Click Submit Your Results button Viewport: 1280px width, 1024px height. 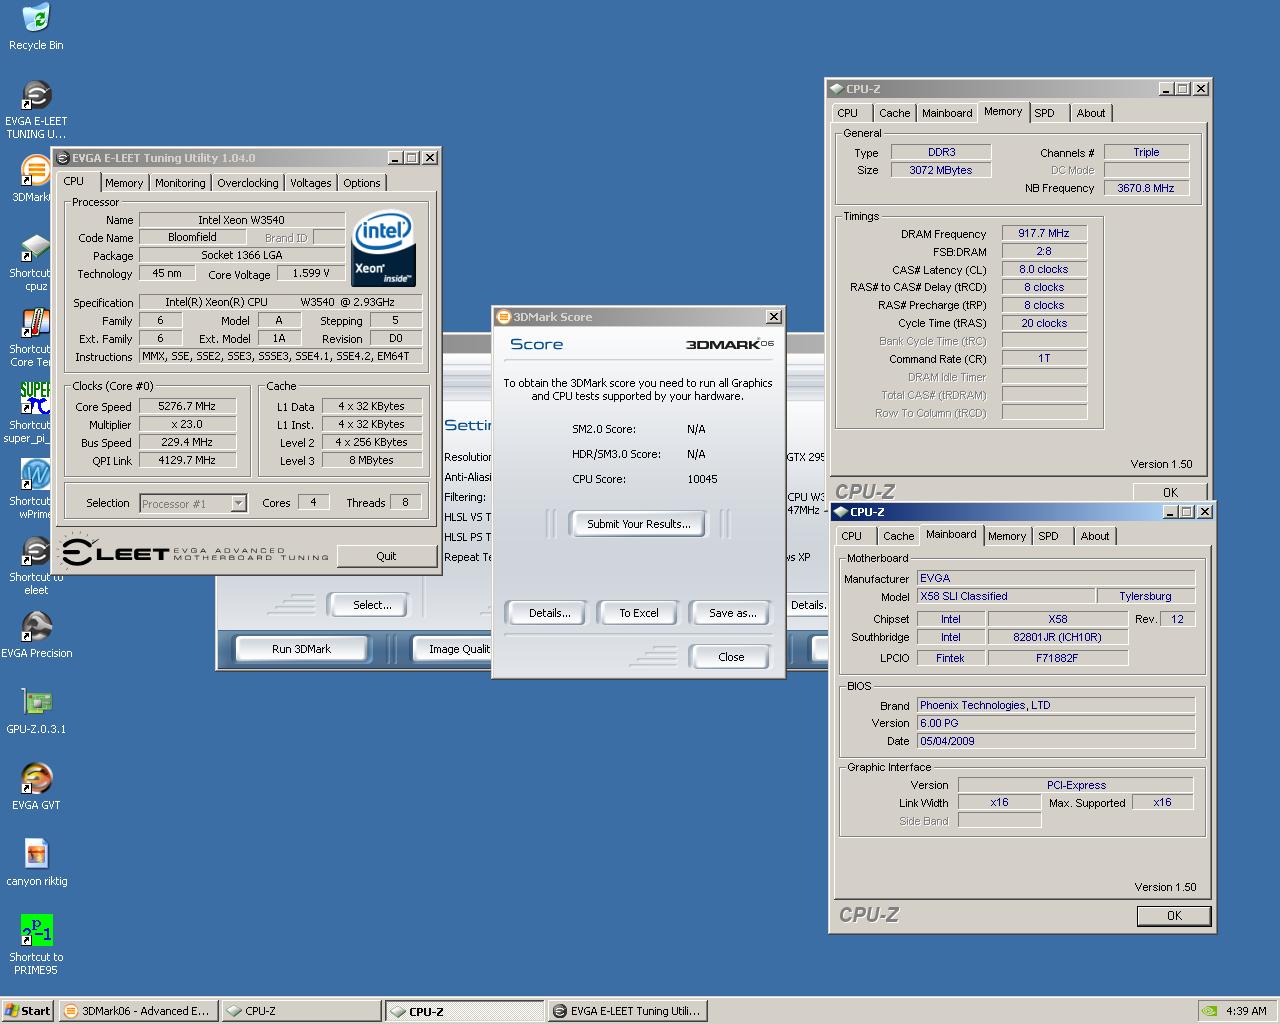(x=639, y=524)
